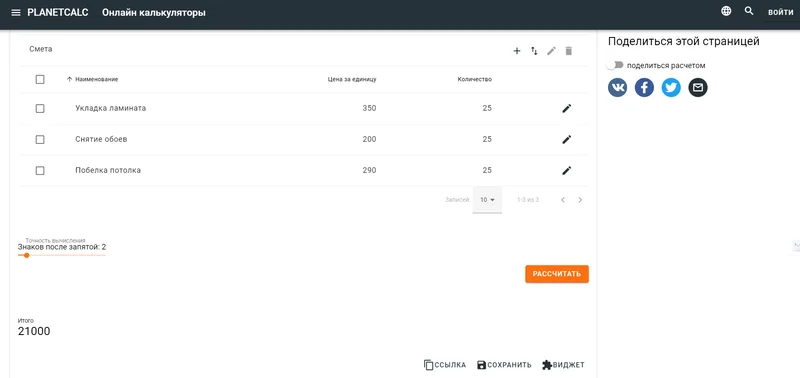Click the Войти login button
Image resolution: width=800 pixels, height=378 pixels.
pos(781,13)
